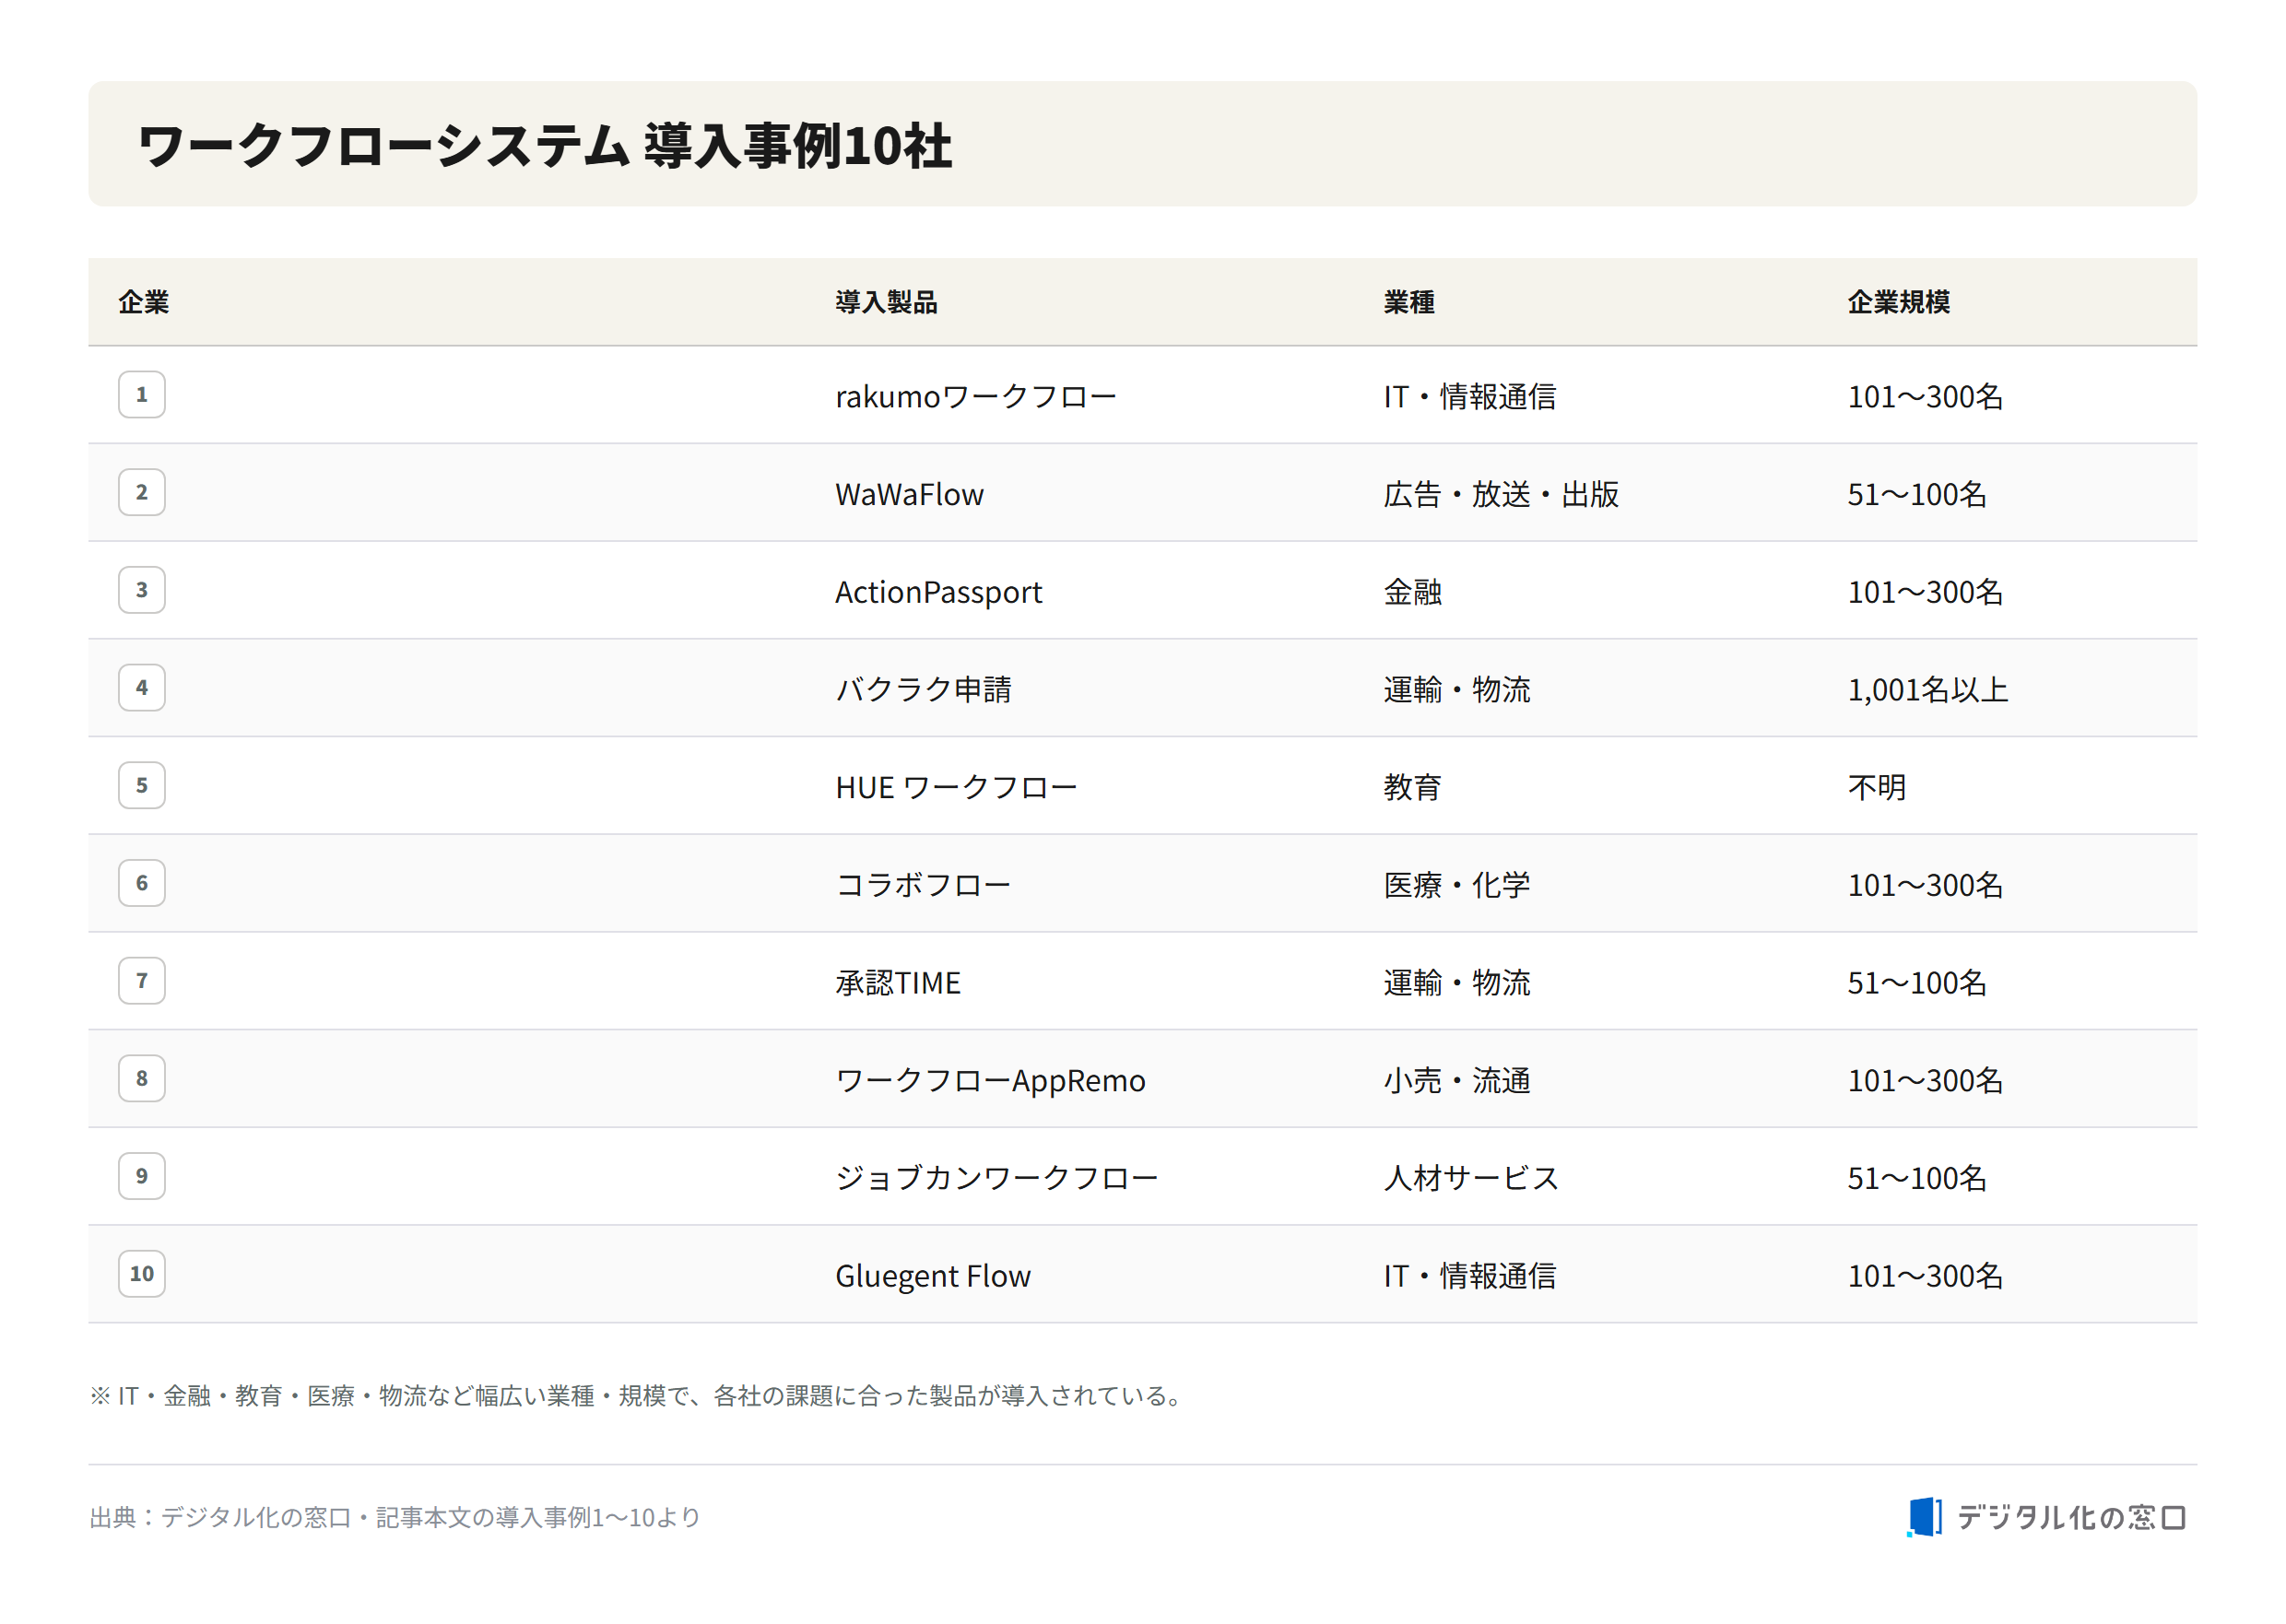
Task: Select the ワークフローAppRemo cell
Action: (990, 1081)
